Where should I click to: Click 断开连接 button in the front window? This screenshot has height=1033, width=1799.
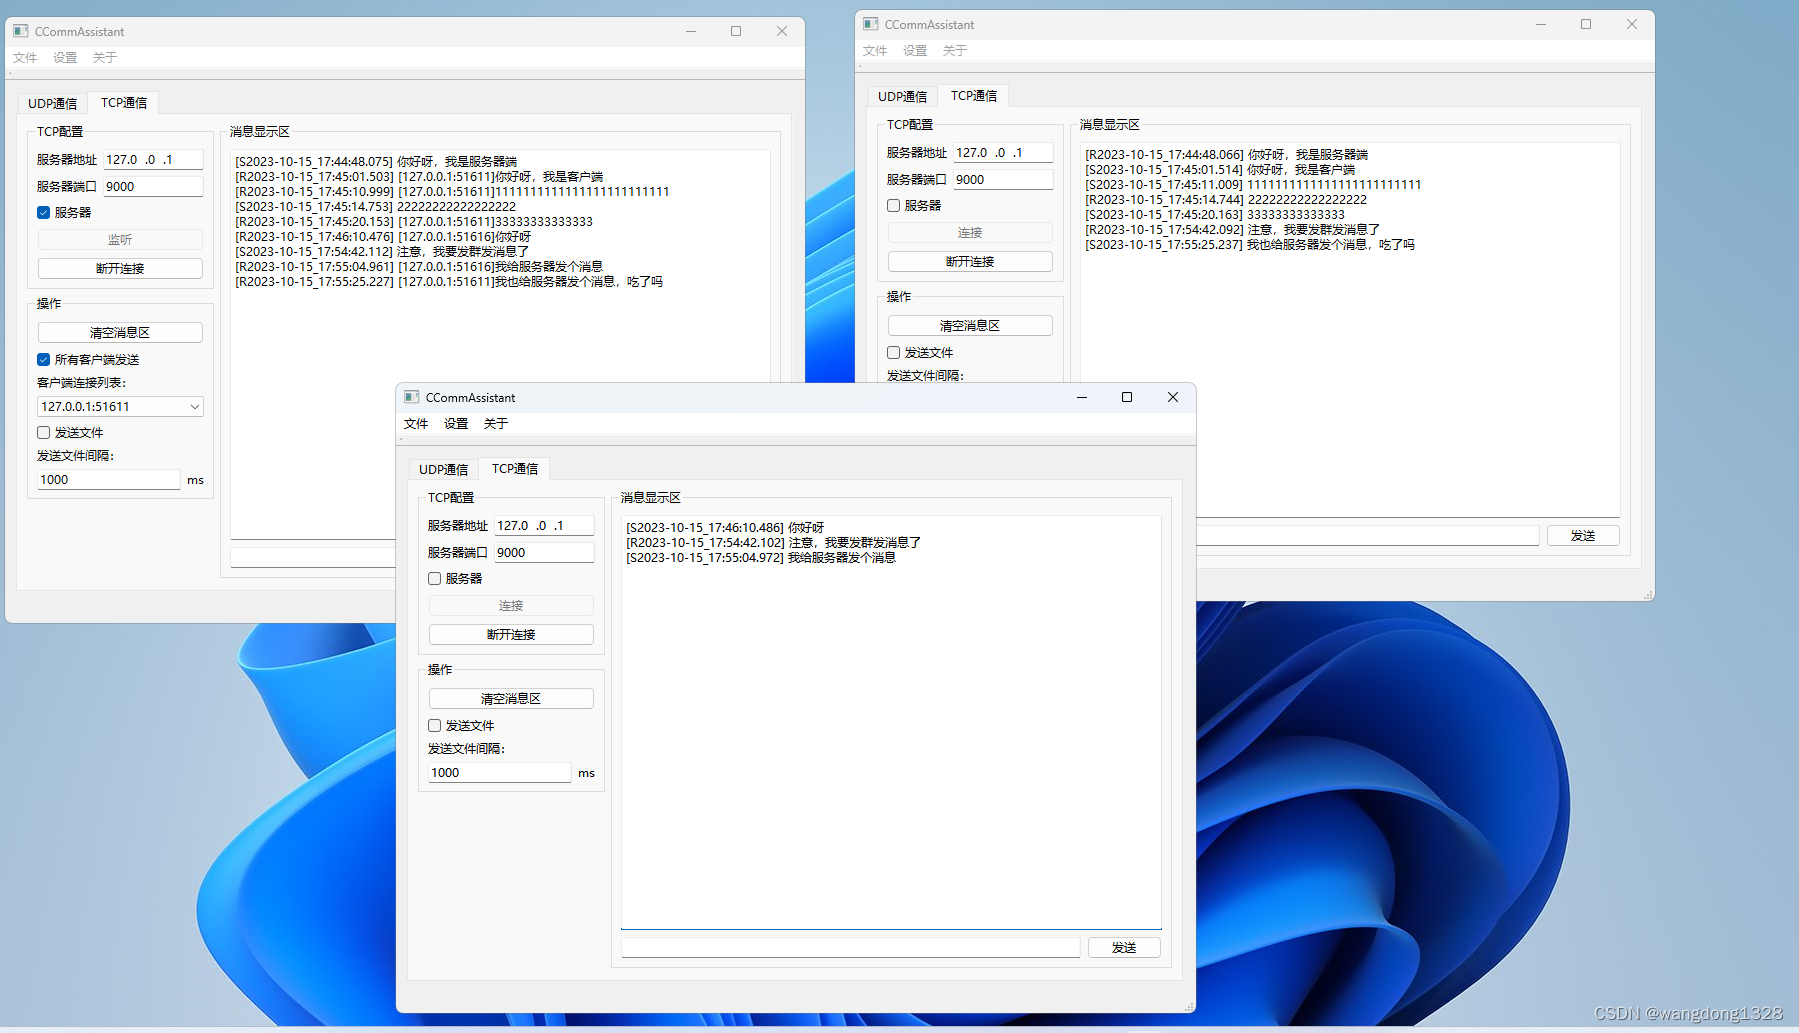pos(511,634)
